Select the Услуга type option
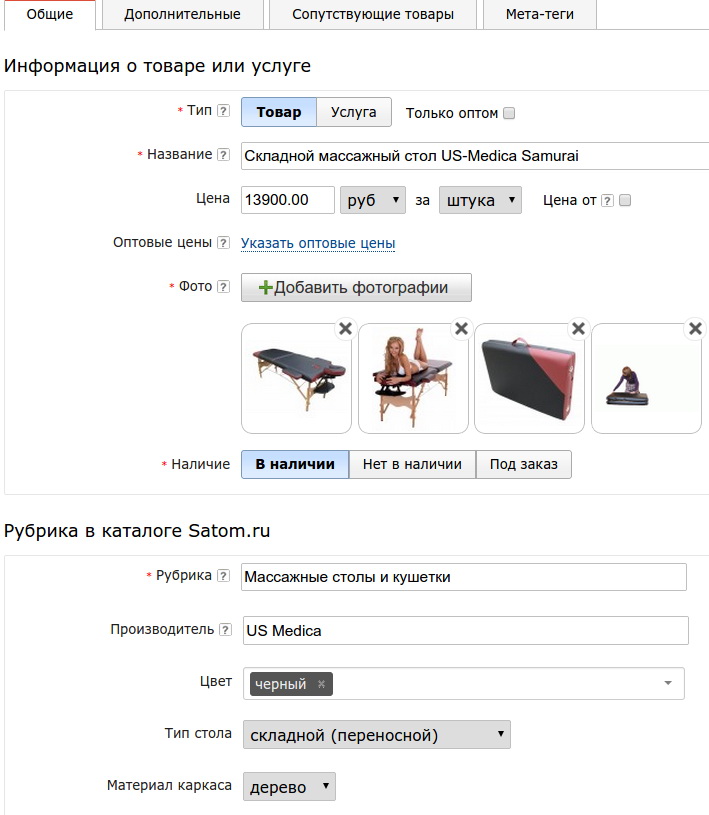The image size is (709, 815). point(354,112)
